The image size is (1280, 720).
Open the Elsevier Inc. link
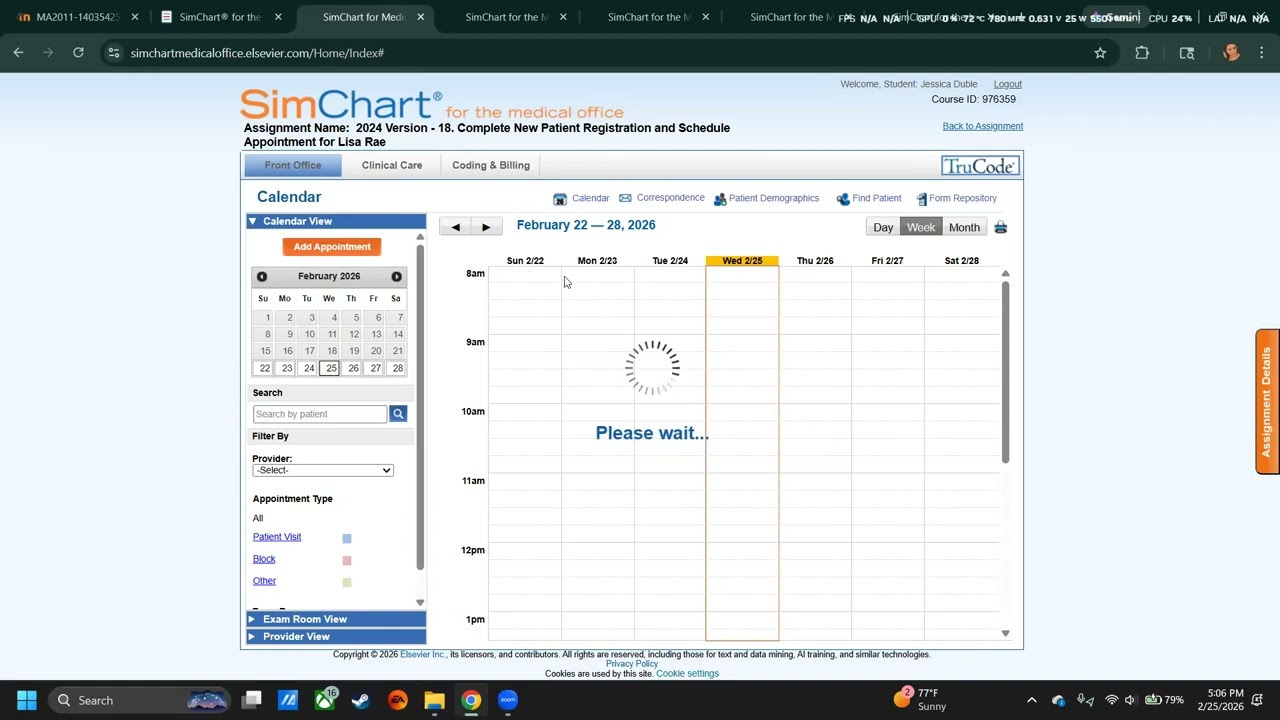click(422, 655)
